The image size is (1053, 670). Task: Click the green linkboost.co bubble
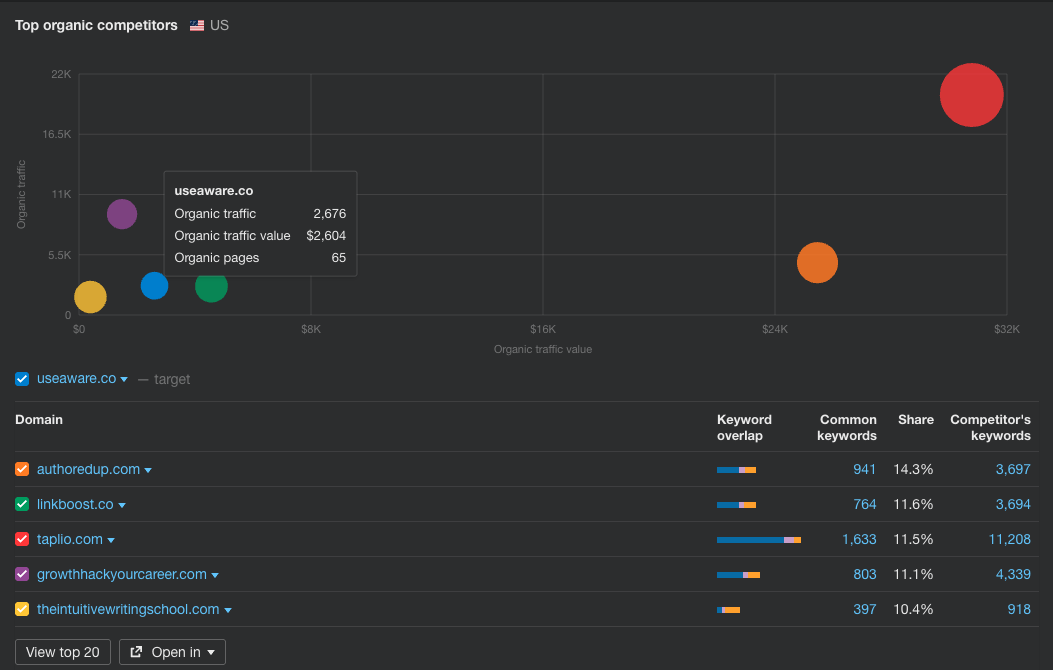(x=212, y=287)
